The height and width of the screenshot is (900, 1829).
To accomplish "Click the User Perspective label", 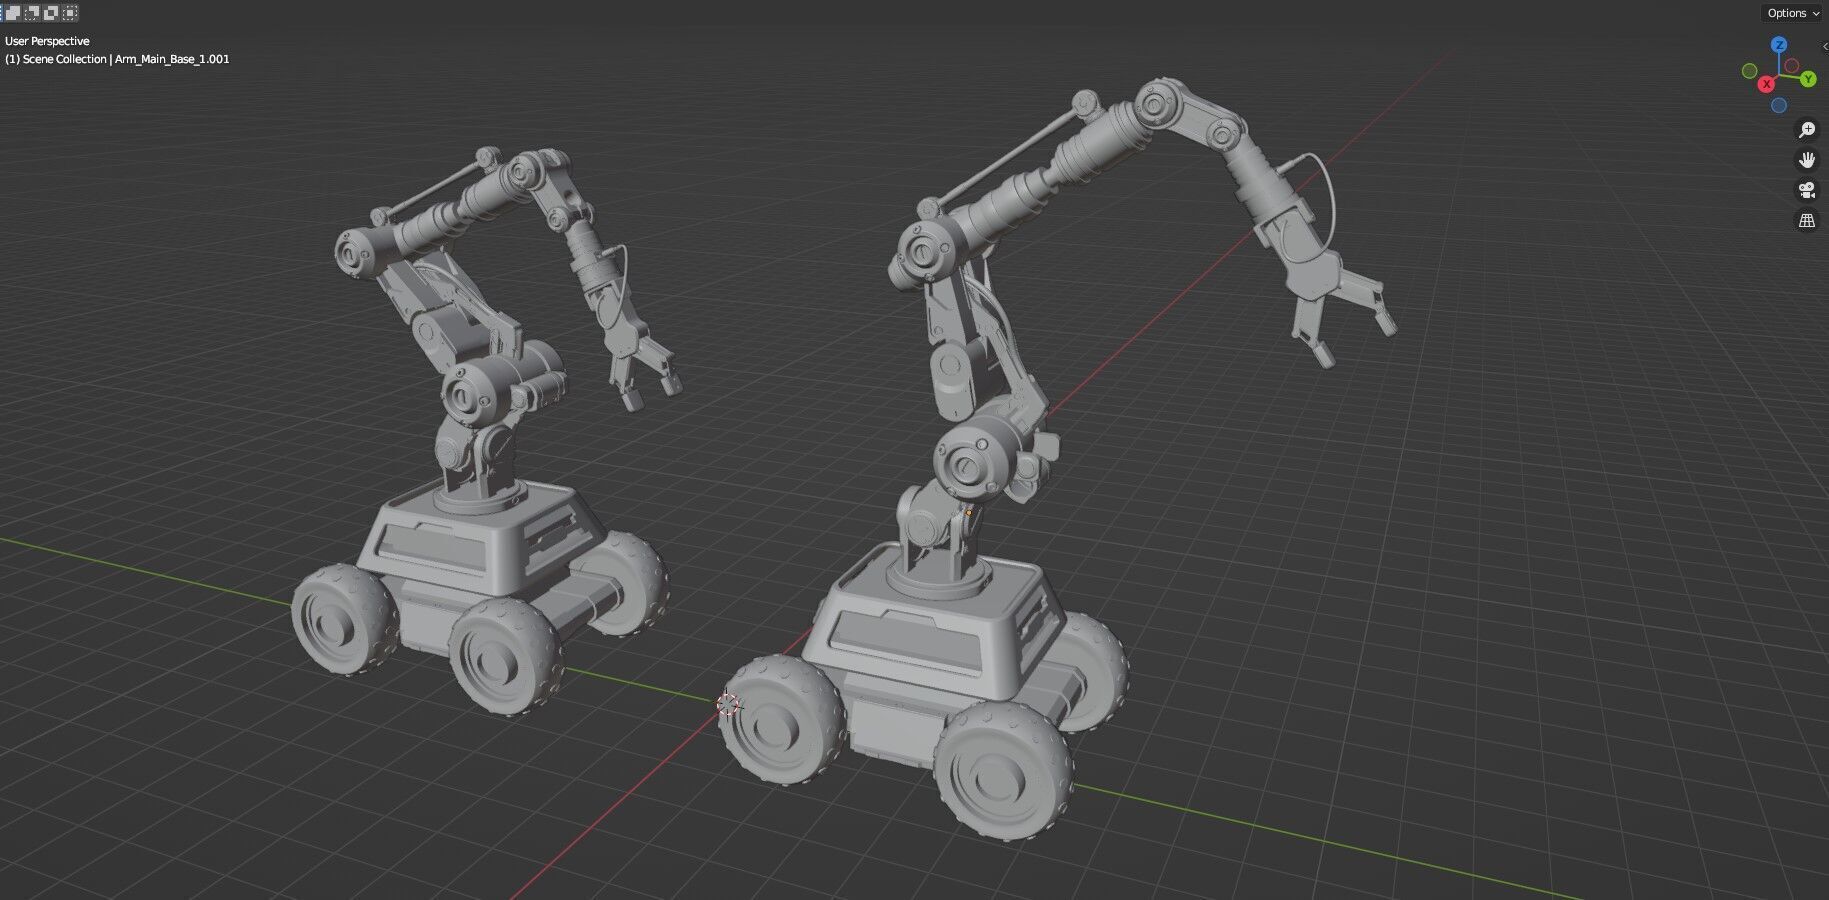I will click(47, 41).
